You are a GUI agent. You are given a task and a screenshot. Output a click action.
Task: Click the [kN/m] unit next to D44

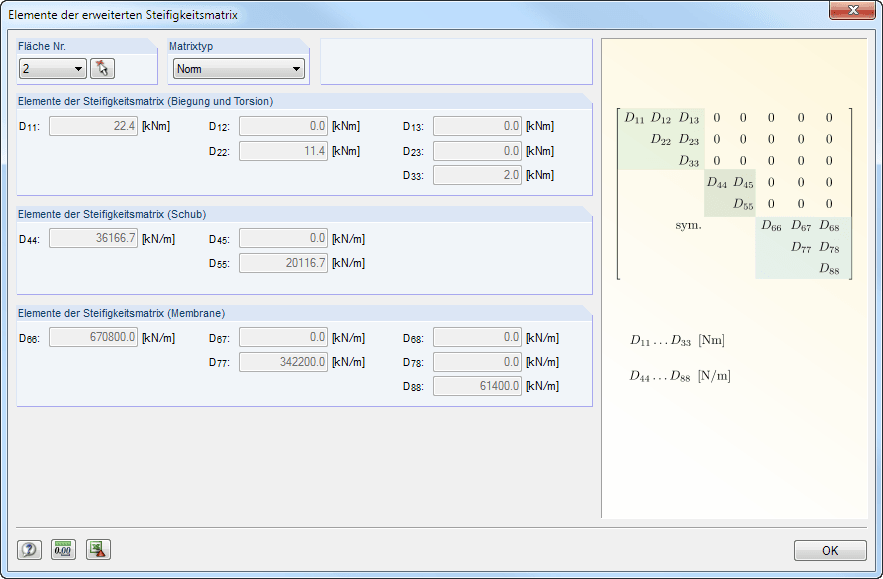click(x=158, y=239)
